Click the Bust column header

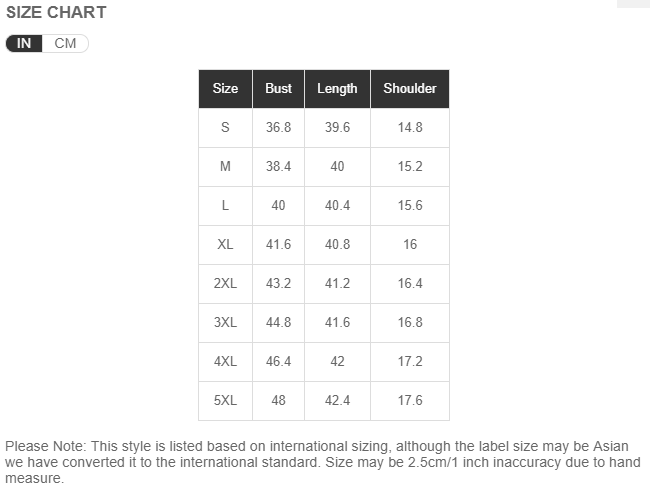(x=279, y=89)
